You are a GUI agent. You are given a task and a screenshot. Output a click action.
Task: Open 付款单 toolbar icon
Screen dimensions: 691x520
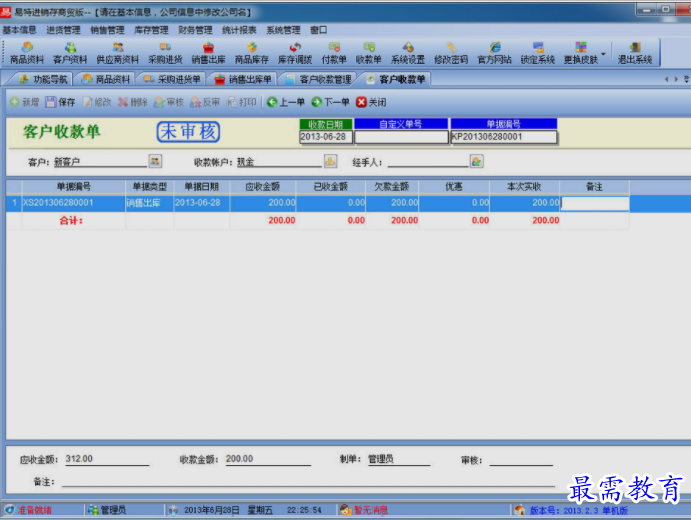coord(334,53)
